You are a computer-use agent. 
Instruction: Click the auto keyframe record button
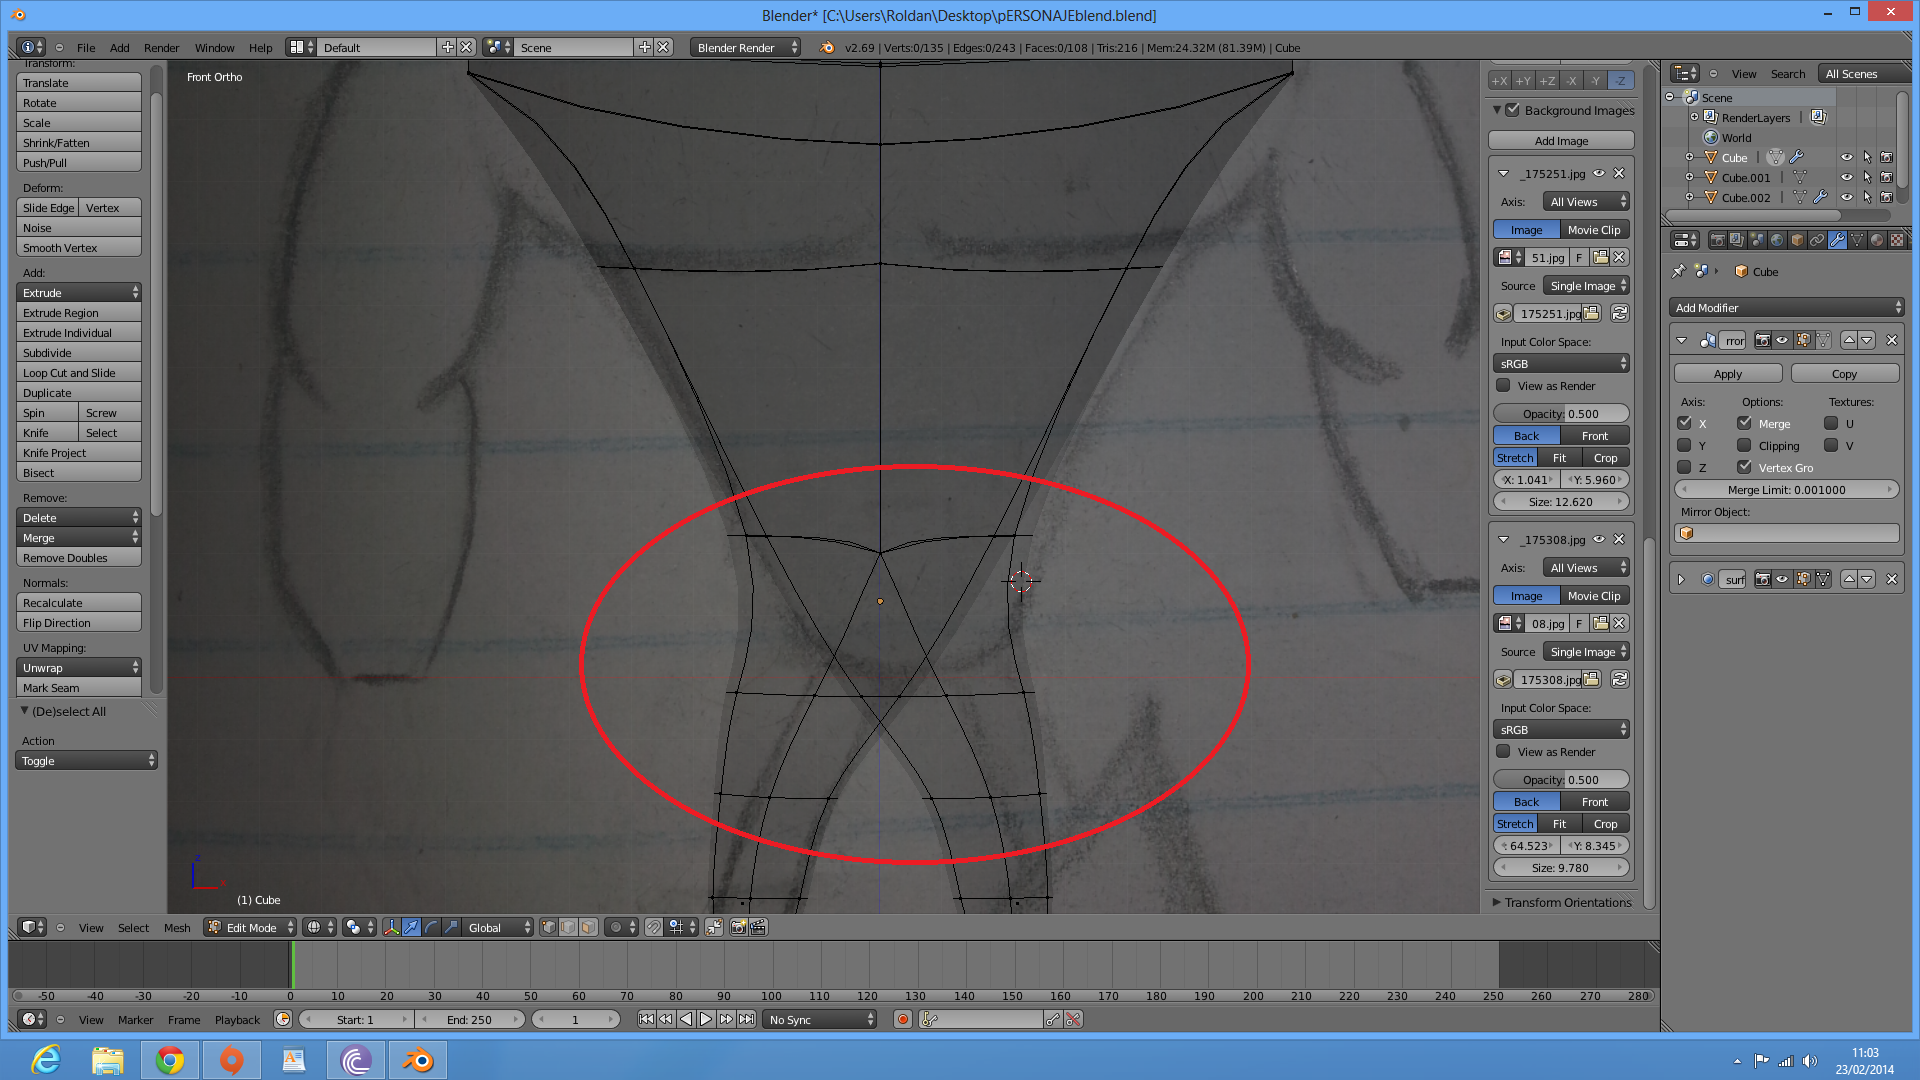pos(903,1020)
